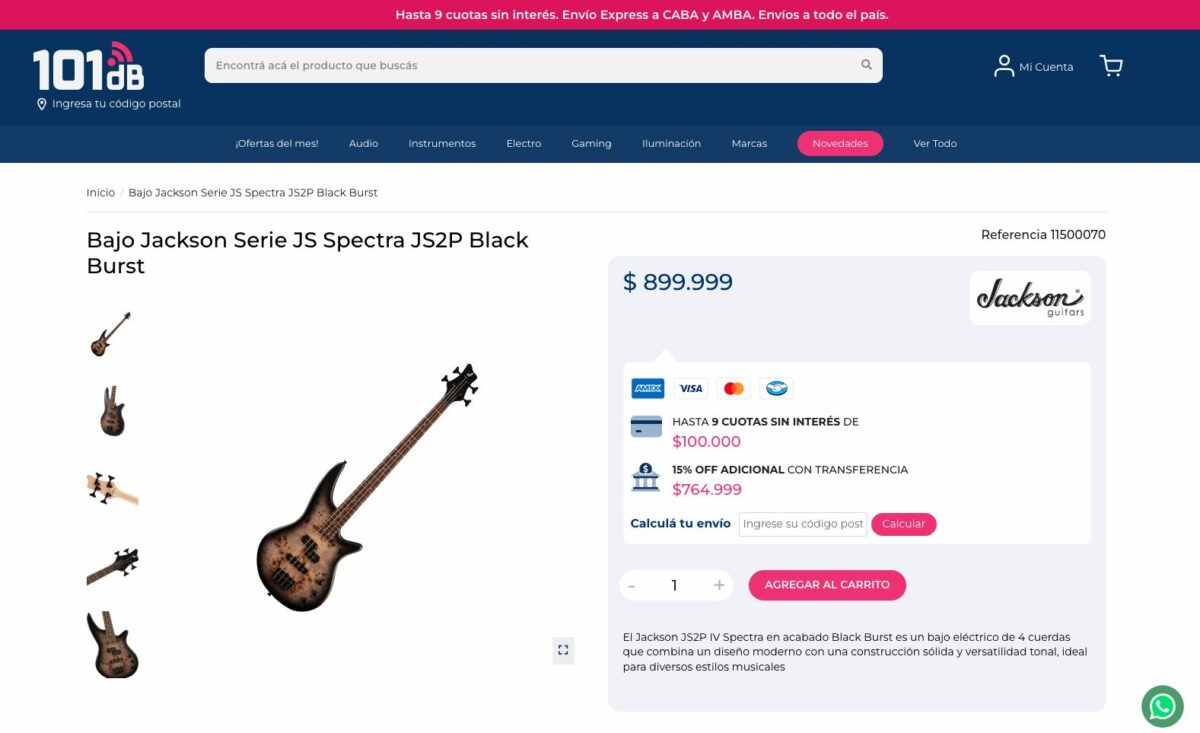The width and height of the screenshot is (1200, 733).
Task: Open the Audio menu
Action: [363, 144]
